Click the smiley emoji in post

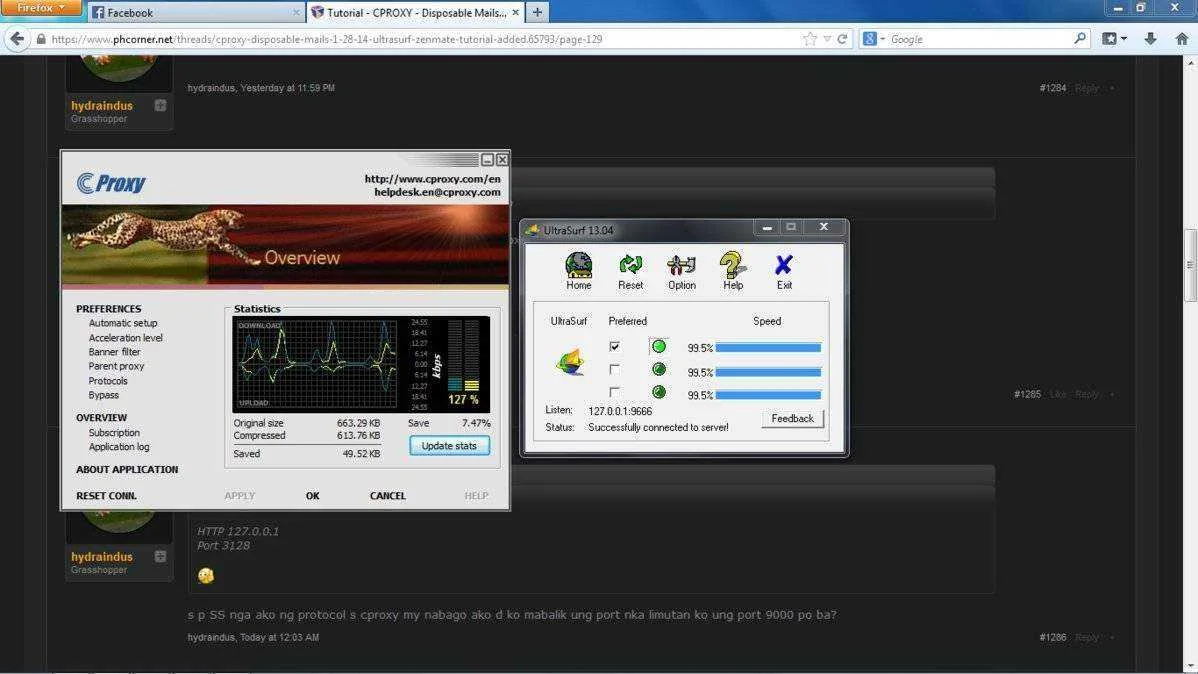click(206, 575)
